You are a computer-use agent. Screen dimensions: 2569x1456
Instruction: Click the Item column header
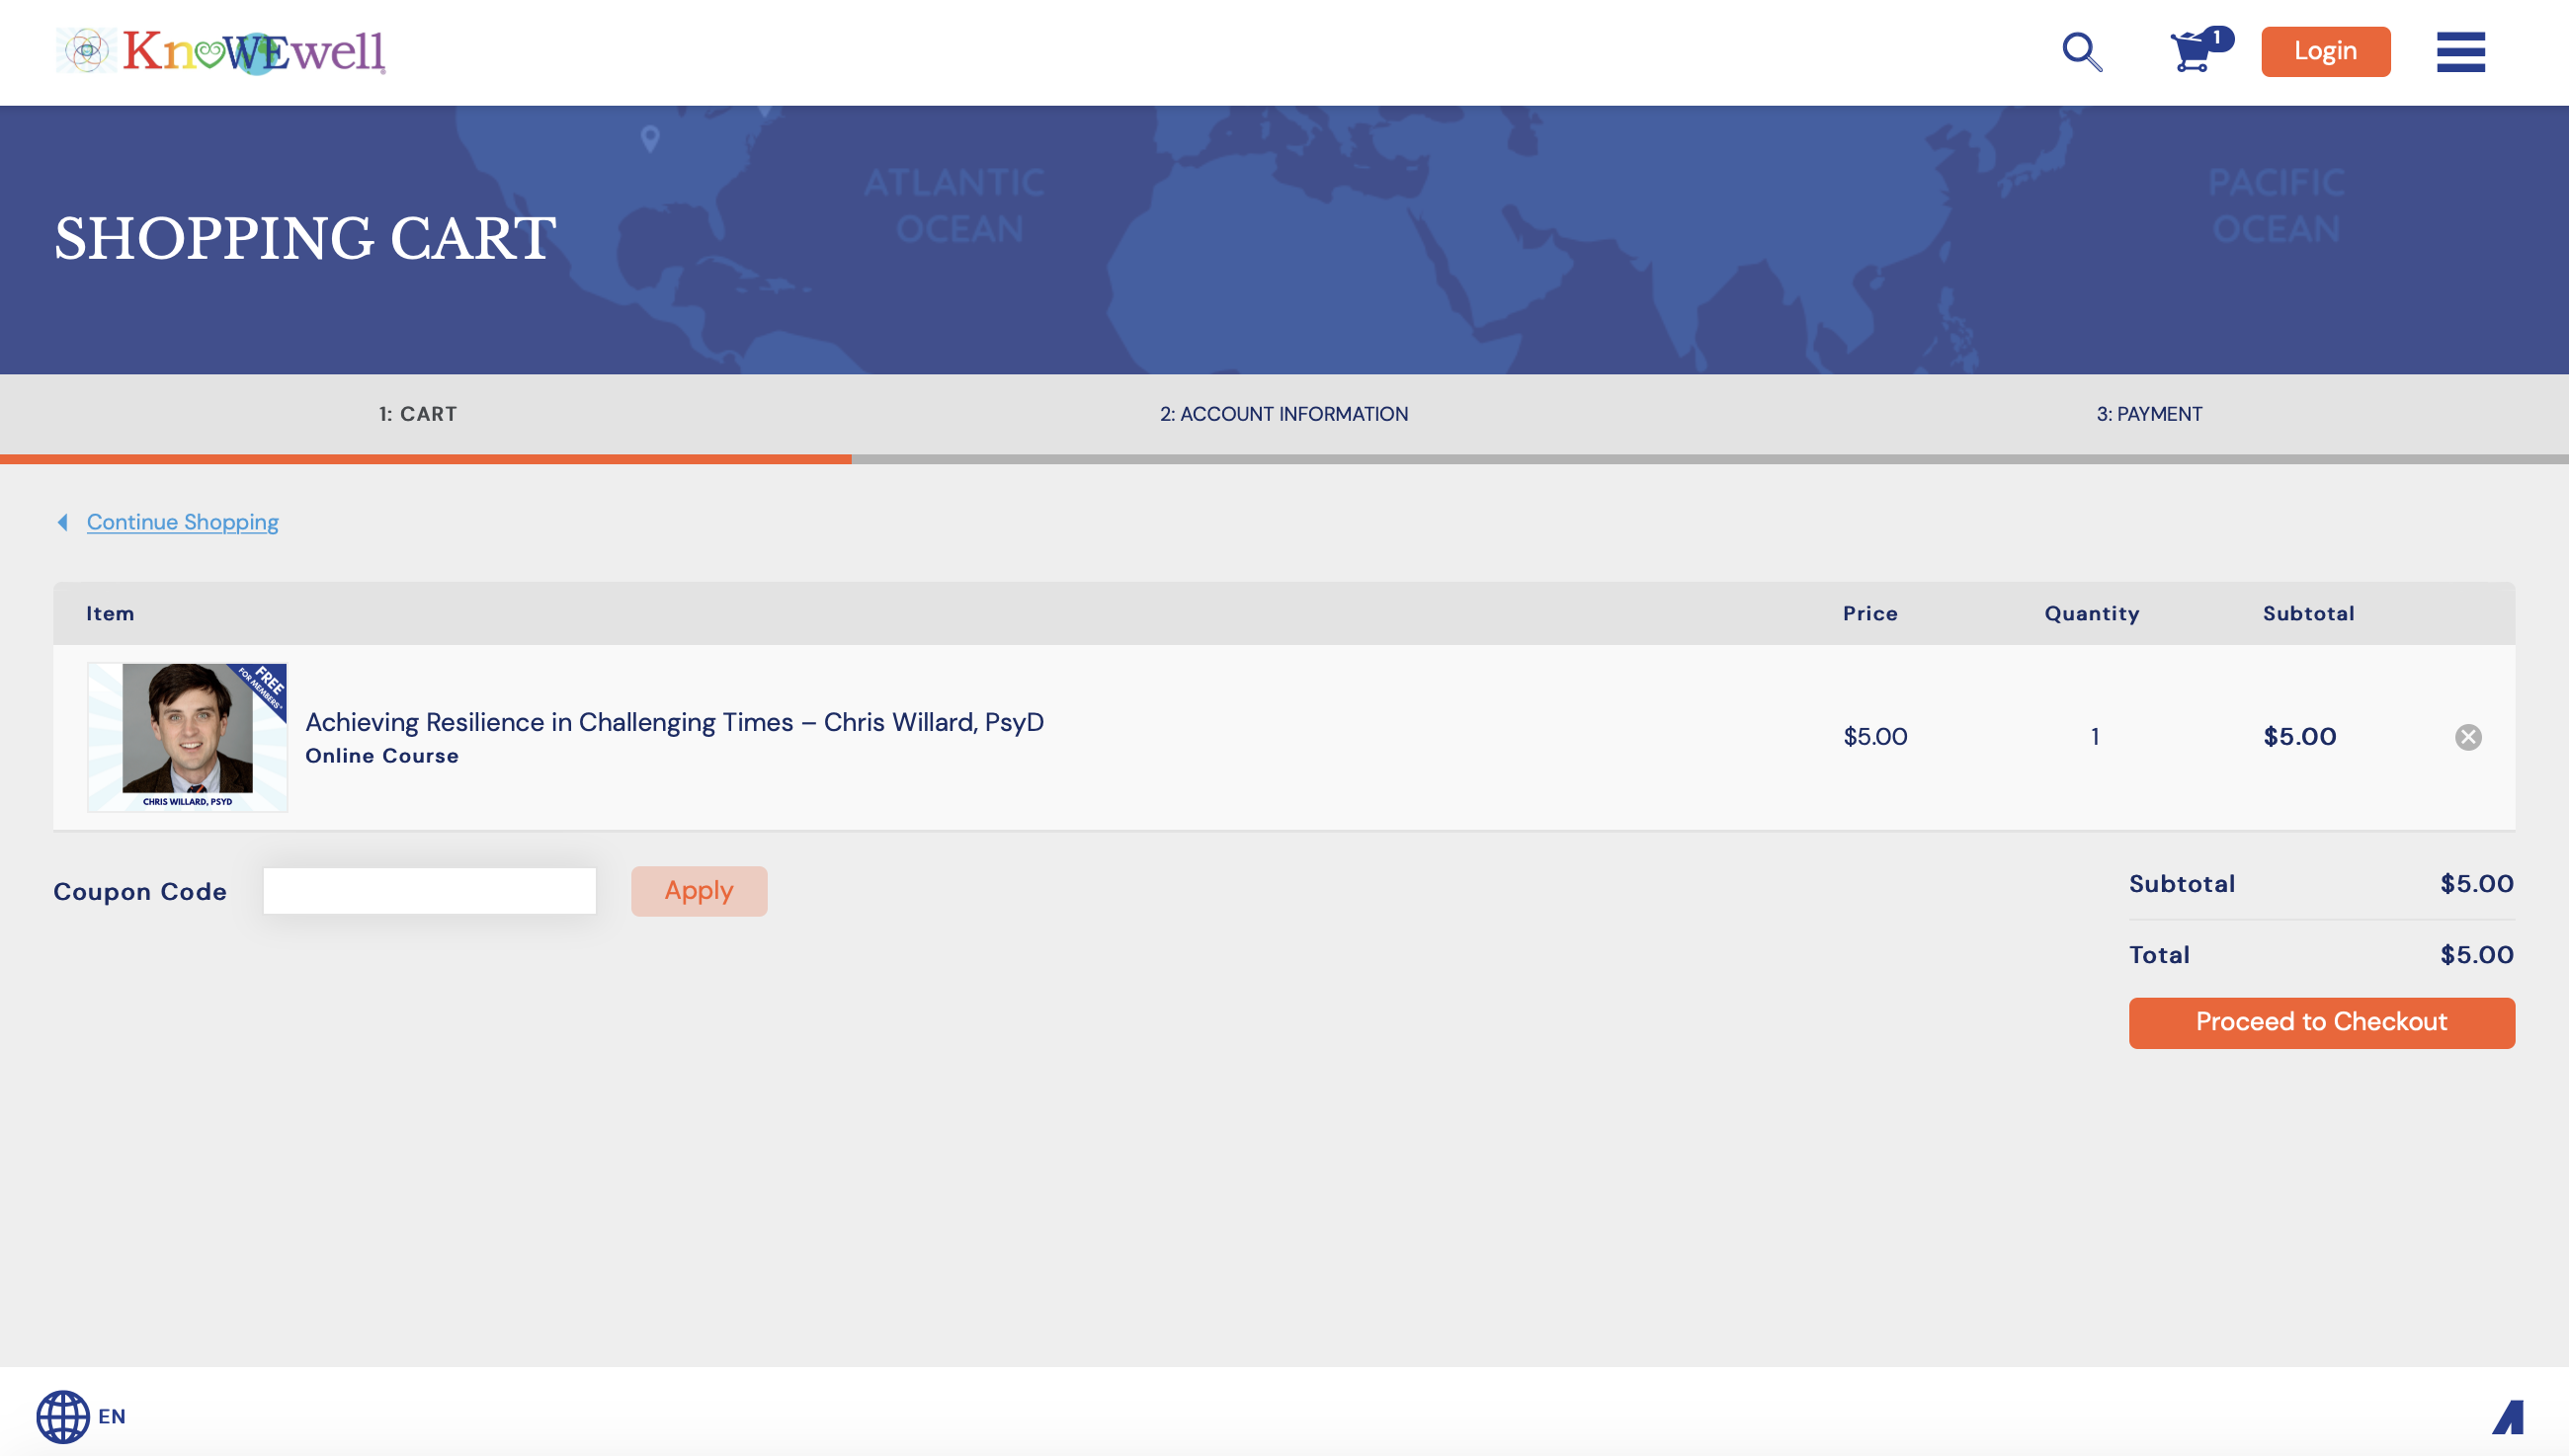tap(110, 613)
